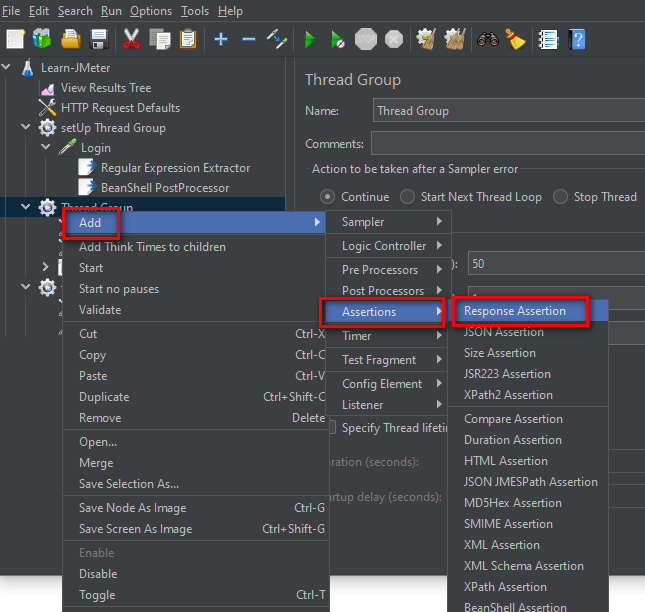Click the Collapse All minus icon
The width and height of the screenshot is (645, 612).
(249, 39)
